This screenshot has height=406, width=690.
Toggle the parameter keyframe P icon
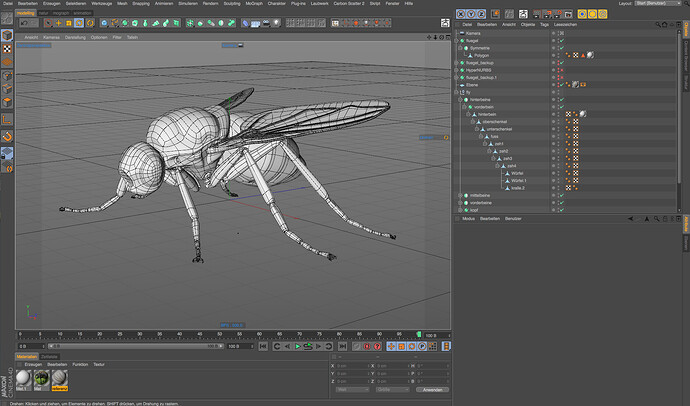tap(422, 347)
